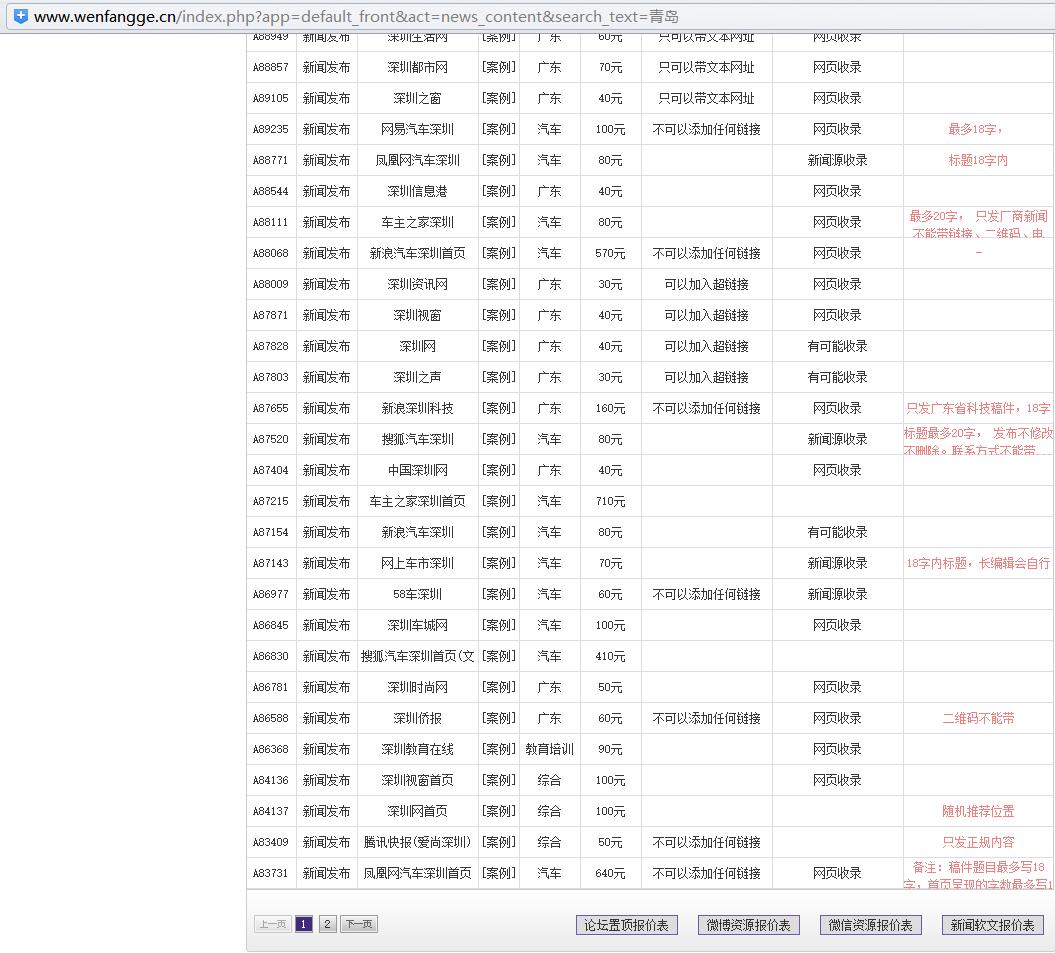Open 腾讯快报(爱尚深圳) site entry
This screenshot has width=1055, height=953.
click(417, 842)
